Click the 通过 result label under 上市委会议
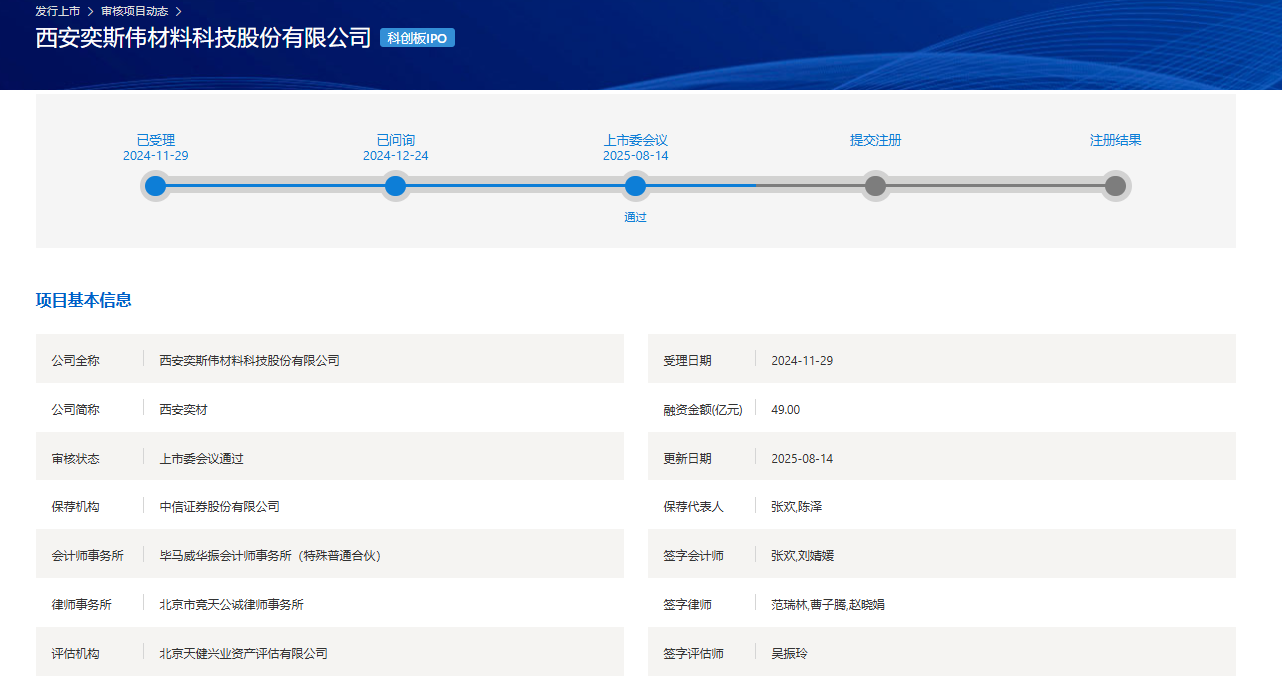Screen dimensions: 1282x678 635,217
